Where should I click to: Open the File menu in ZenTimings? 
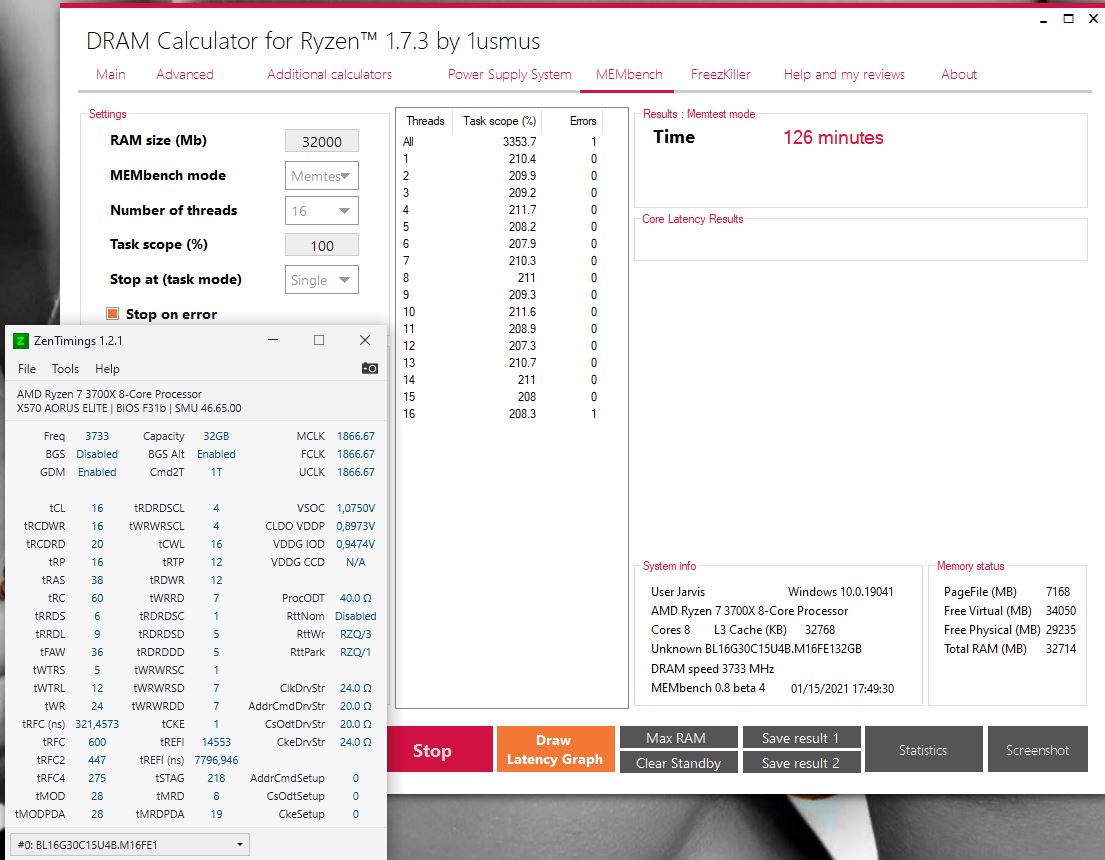coord(27,369)
